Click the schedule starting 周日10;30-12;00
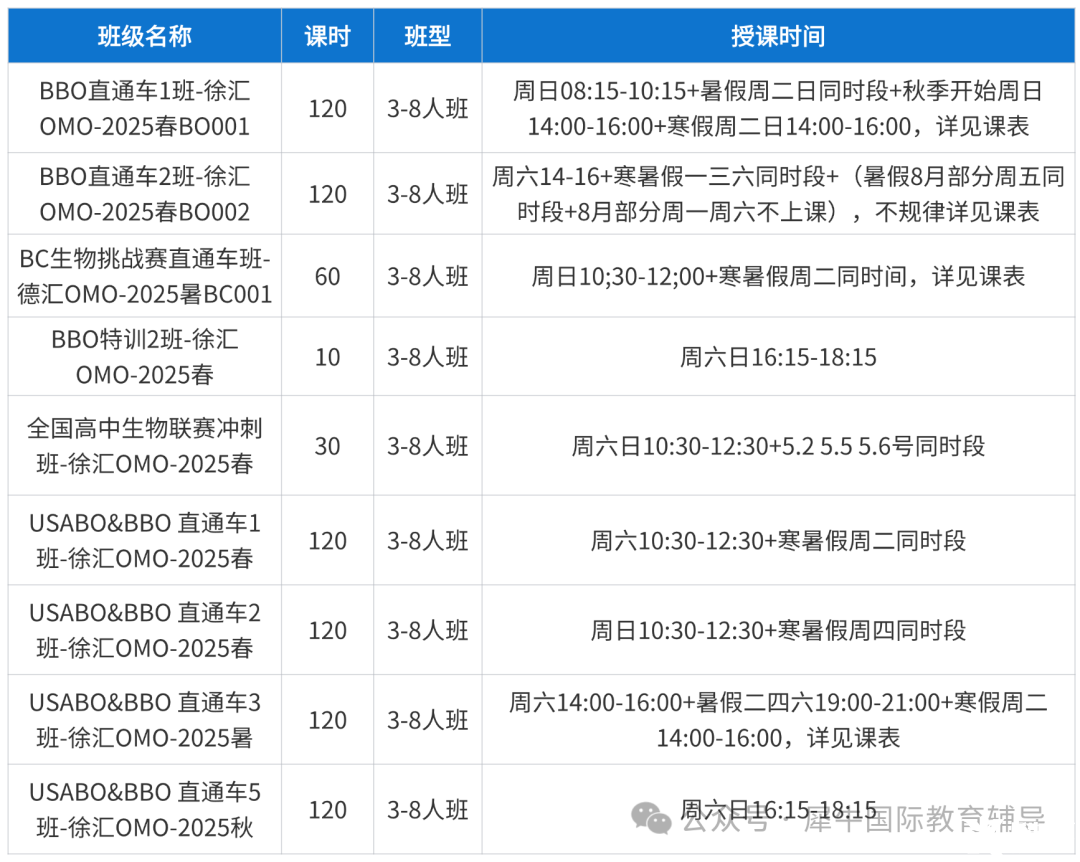 tap(778, 276)
